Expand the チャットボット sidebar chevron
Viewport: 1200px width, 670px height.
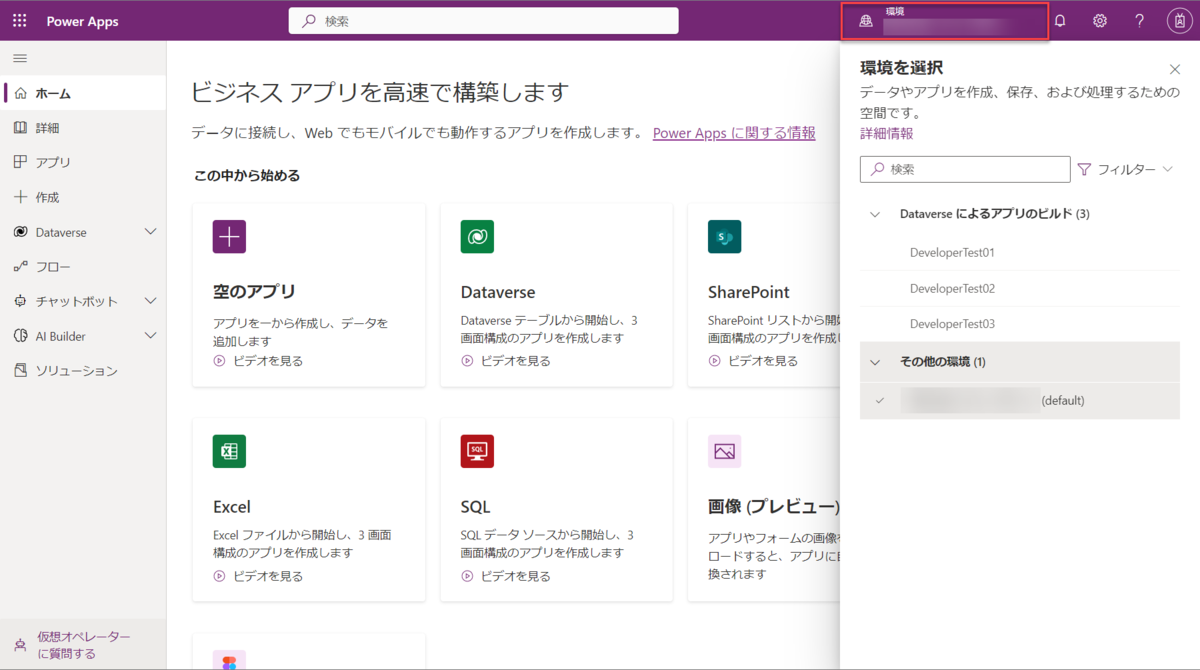coord(151,301)
